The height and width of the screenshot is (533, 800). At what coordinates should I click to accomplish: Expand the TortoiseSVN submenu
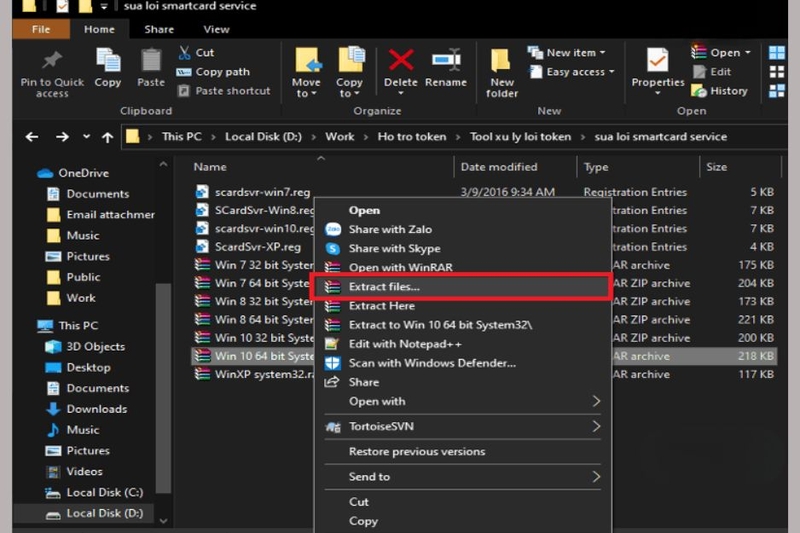[x=463, y=426]
